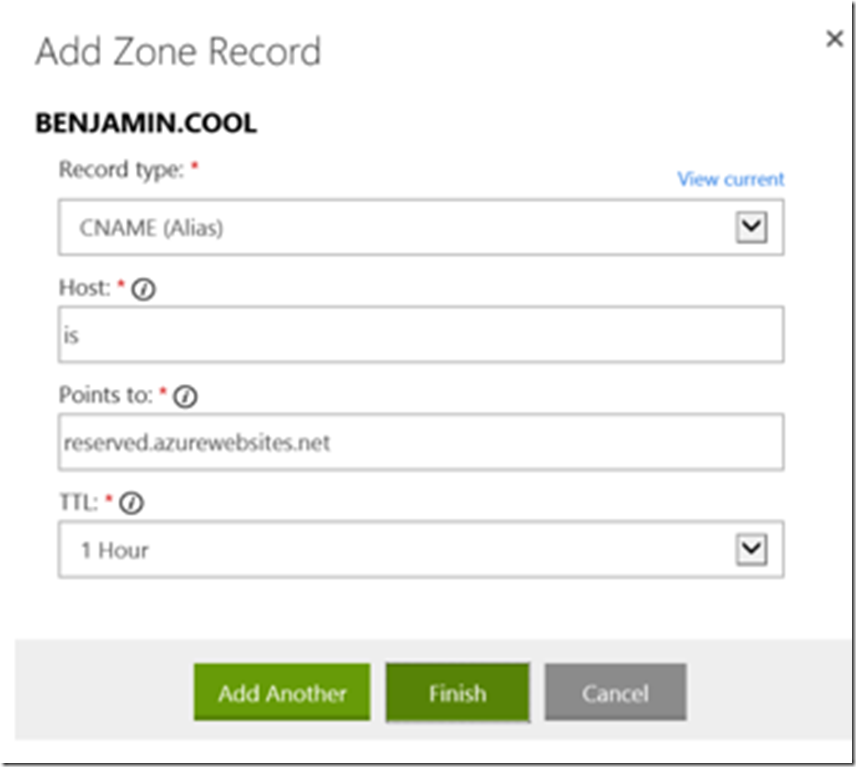
Task: Click the Host field label
Action: click(84, 288)
